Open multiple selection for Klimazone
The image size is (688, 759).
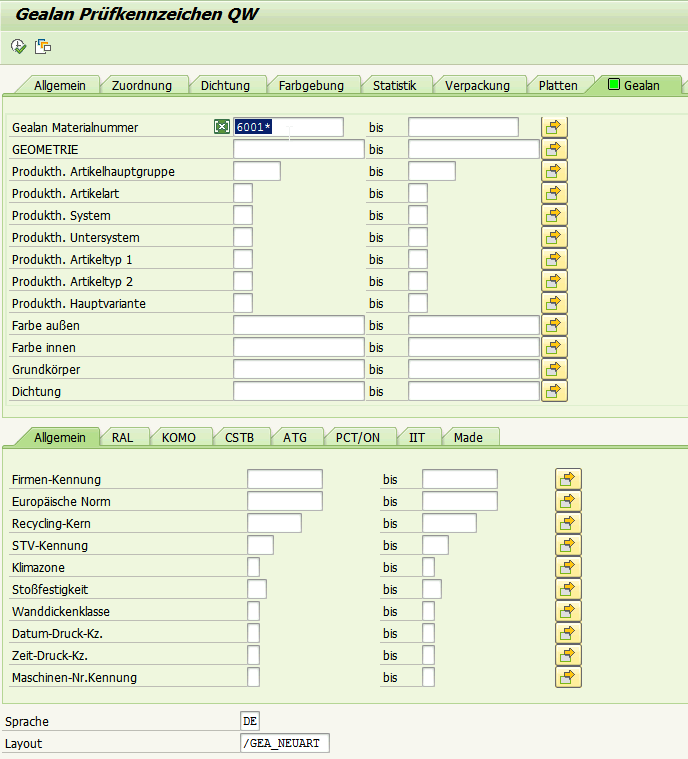(568, 567)
